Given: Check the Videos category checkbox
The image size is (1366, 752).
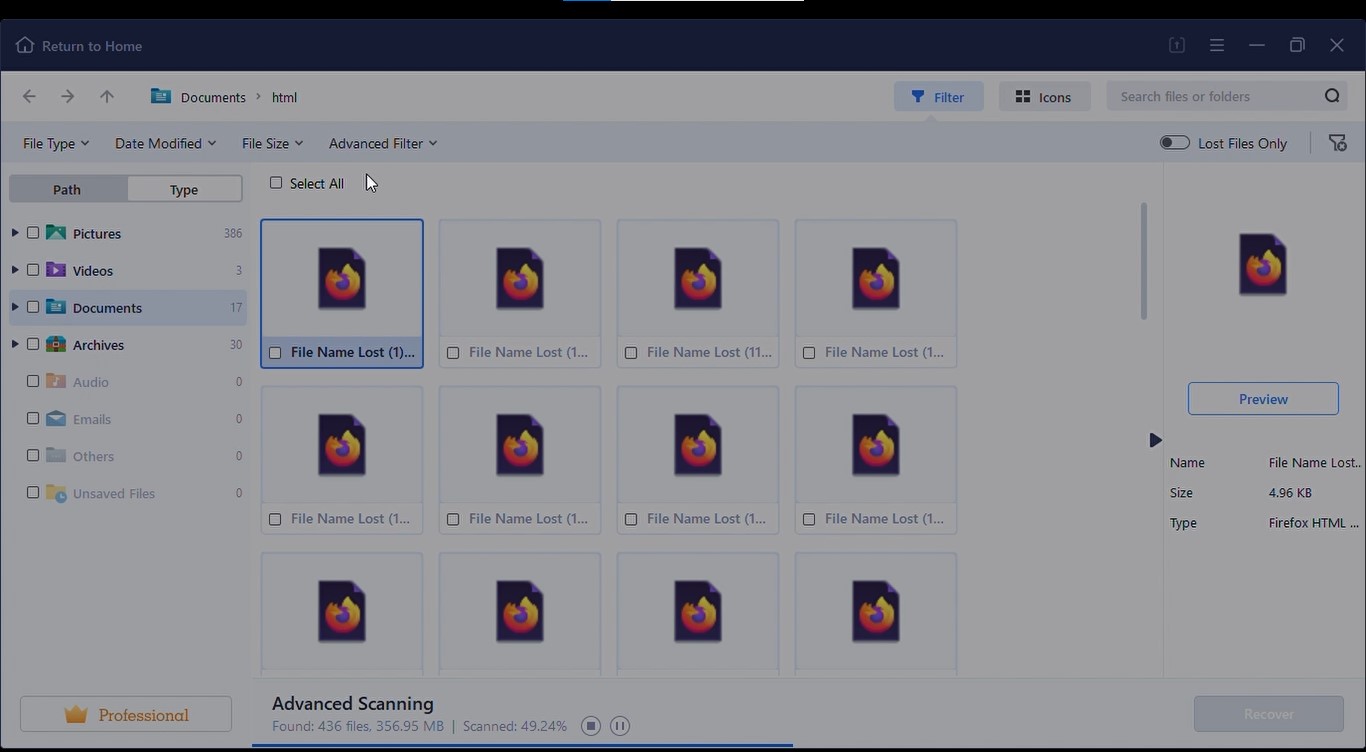Looking at the screenshot, I should [33, 270].
